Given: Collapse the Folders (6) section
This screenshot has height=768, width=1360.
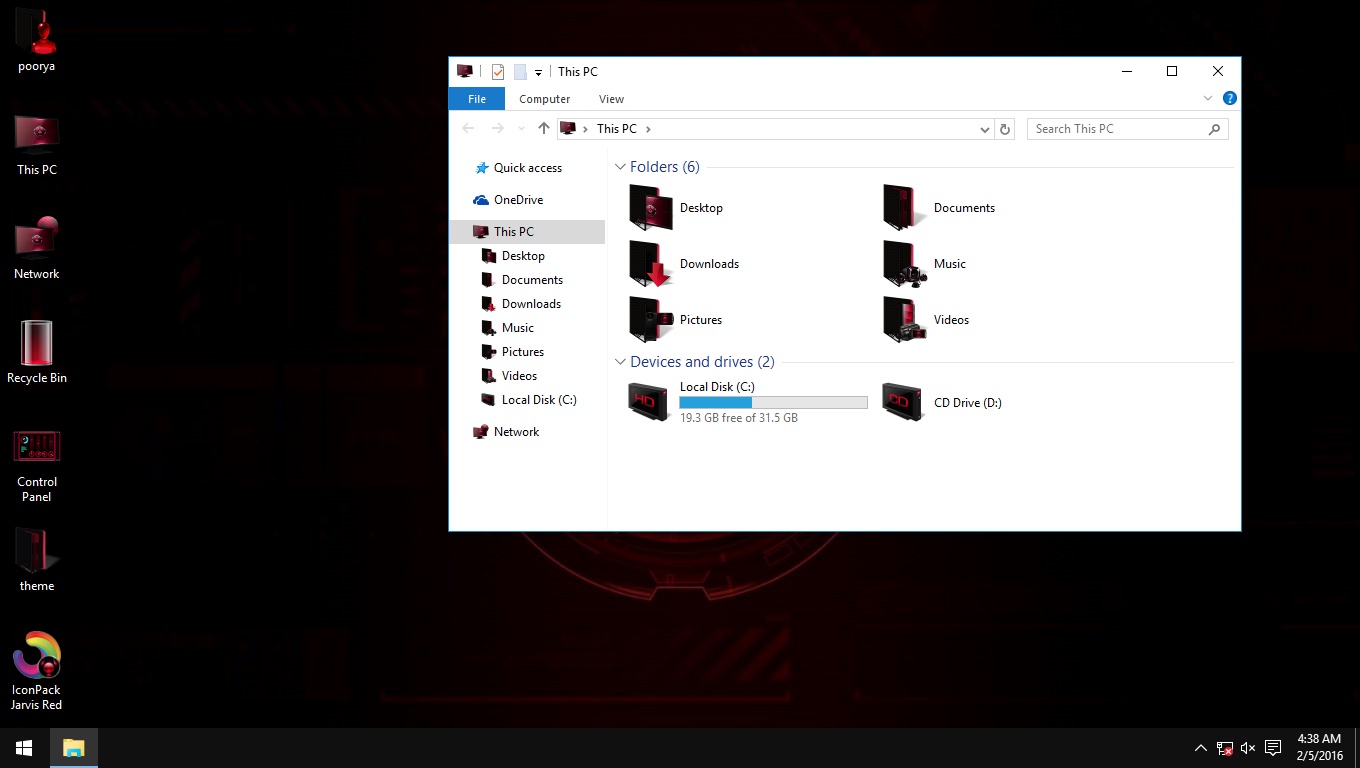Looking at the screenshot, I should click(x=620, y=167).
